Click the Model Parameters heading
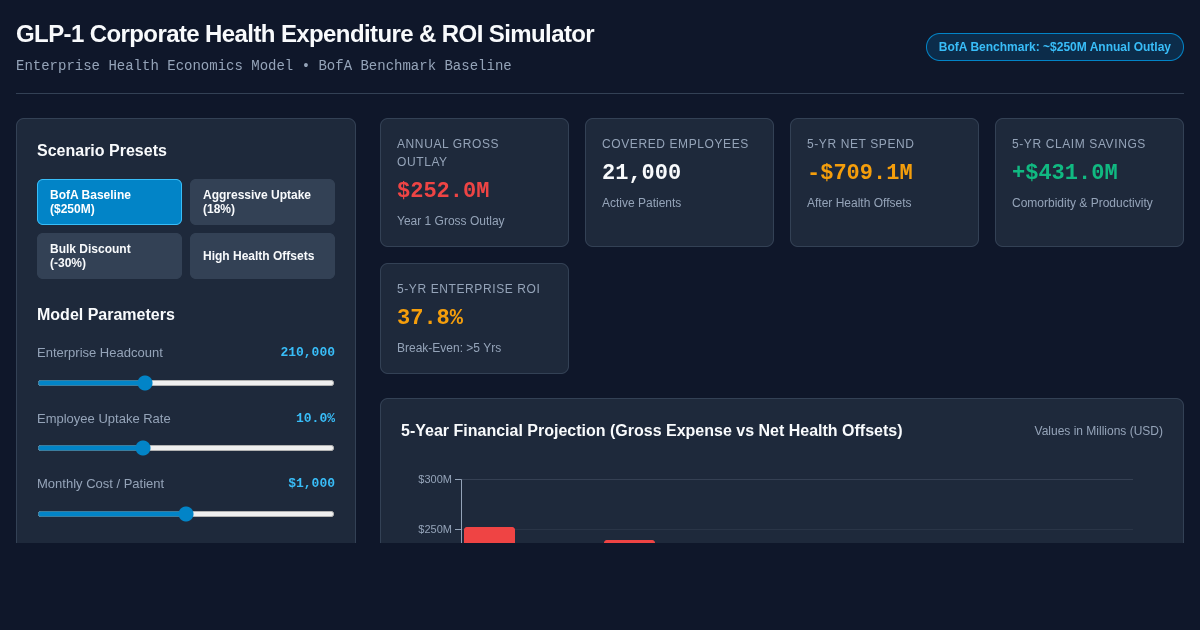 (106, 315)
